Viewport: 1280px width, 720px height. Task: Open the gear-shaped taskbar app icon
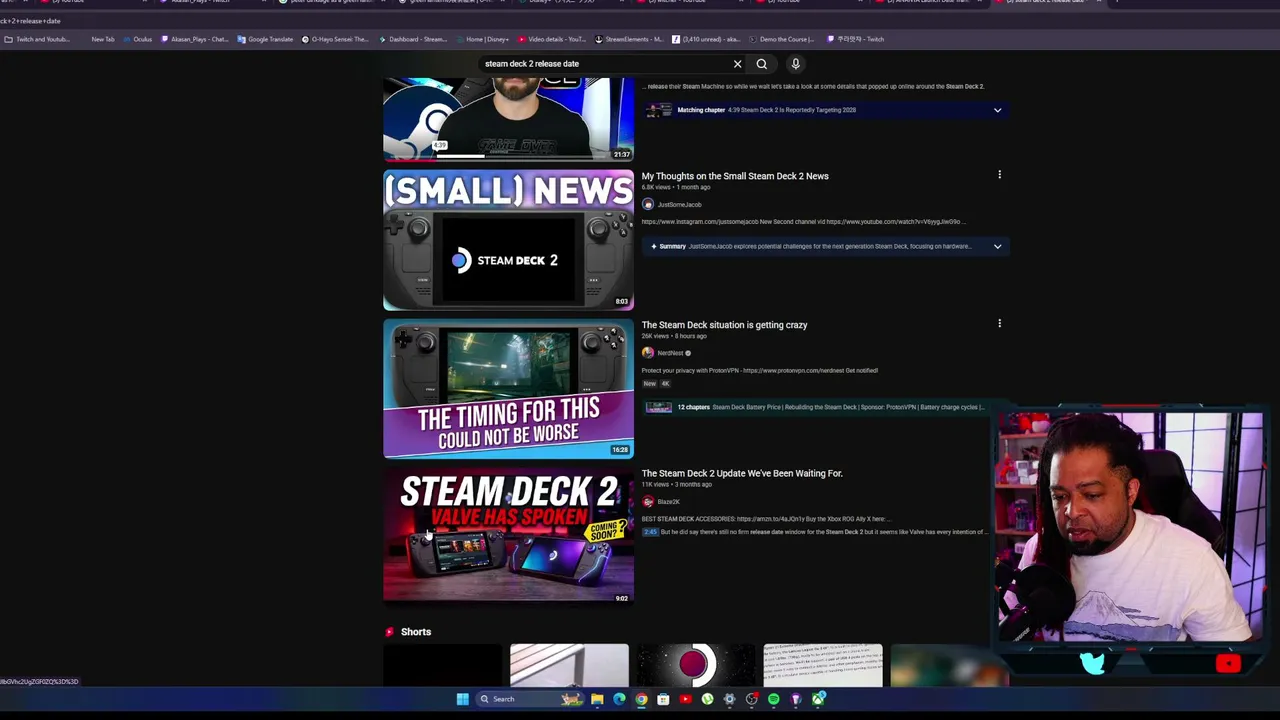[x=729, y=699]
